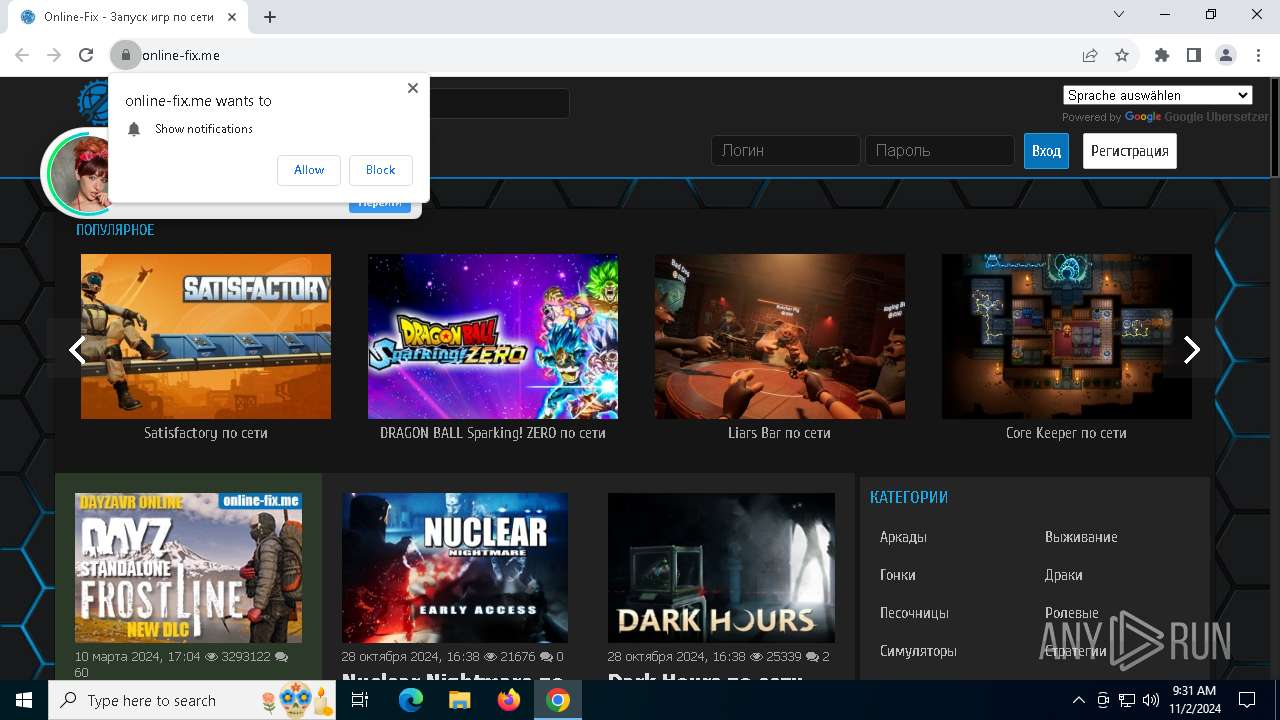This screenshot has width=1280, height=720.
Task: Select the Выживание category
Action: point(1081,537)
